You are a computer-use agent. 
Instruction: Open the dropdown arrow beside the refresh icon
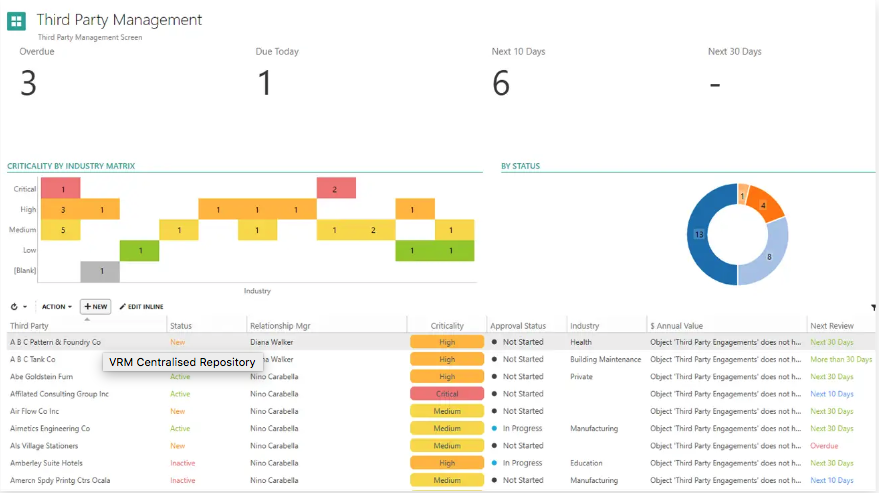tap(25, 307)
